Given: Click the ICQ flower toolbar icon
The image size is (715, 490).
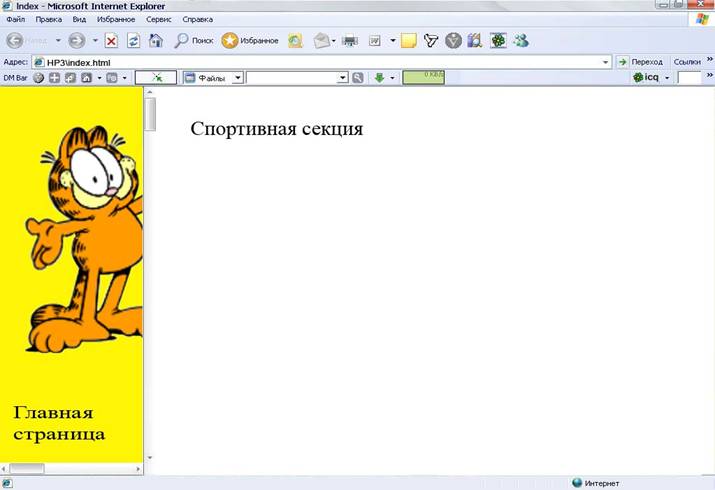Looking at the screenshot, I should click(x=498, y=41).
